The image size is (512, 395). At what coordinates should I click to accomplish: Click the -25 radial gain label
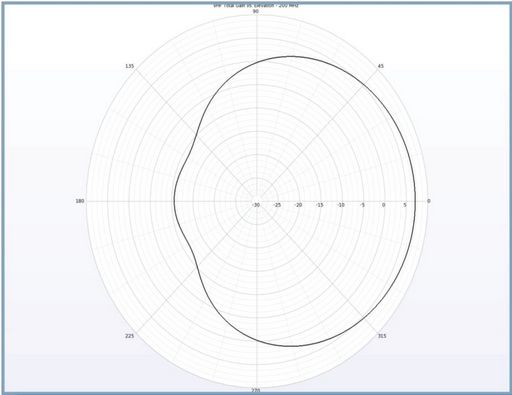277,205
